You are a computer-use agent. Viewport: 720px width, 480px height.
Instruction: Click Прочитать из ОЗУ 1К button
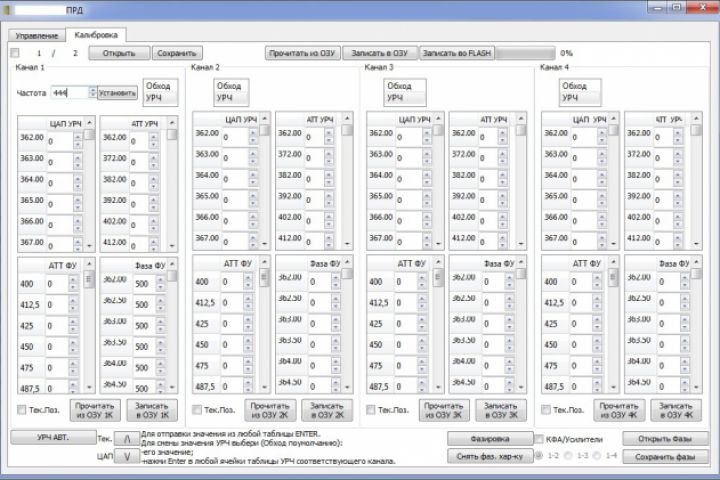95,410
